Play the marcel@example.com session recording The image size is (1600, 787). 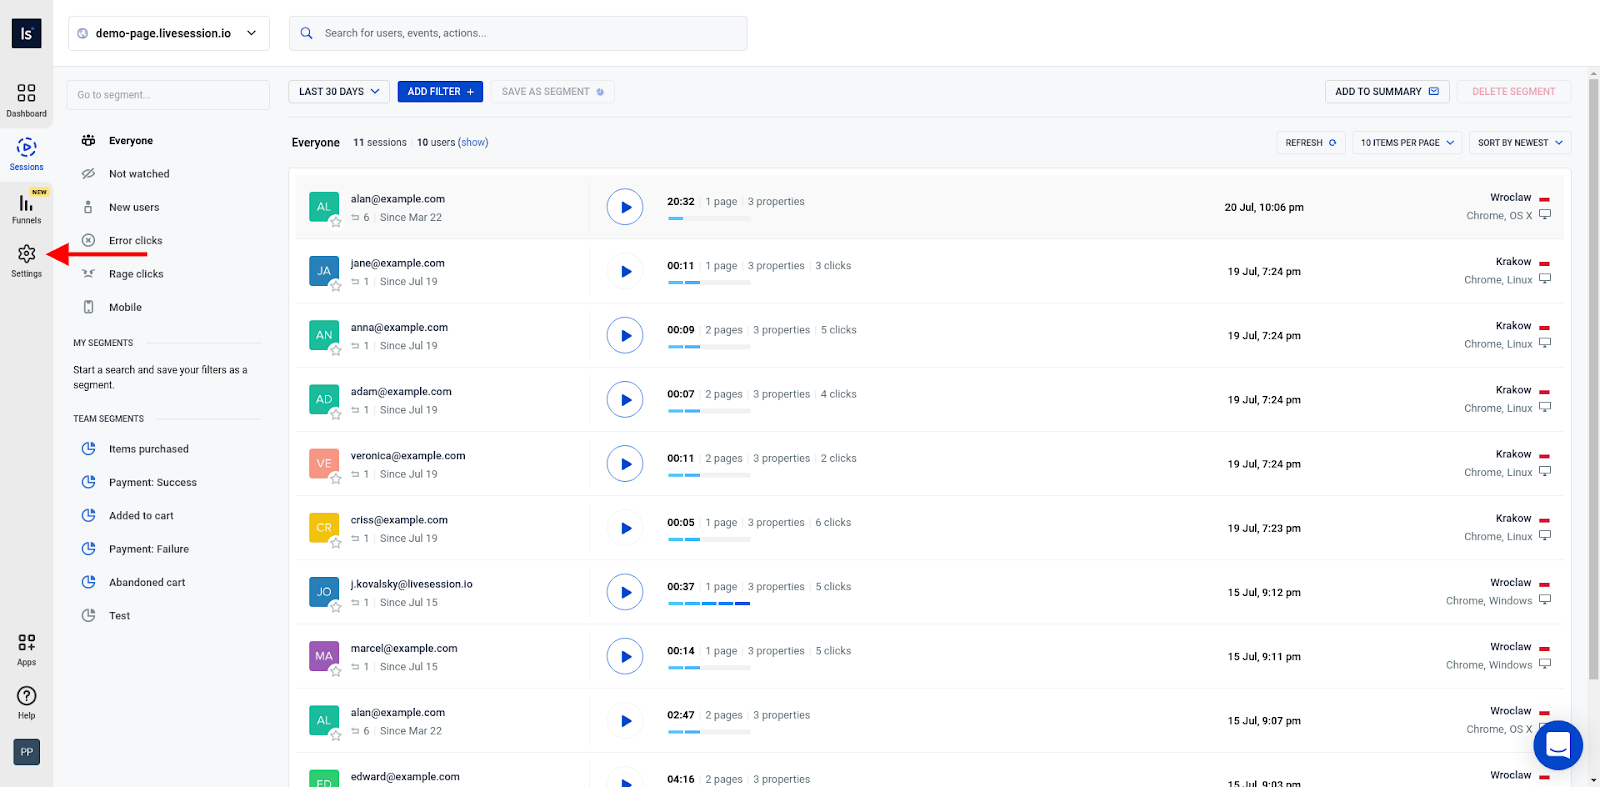[625, 656]
